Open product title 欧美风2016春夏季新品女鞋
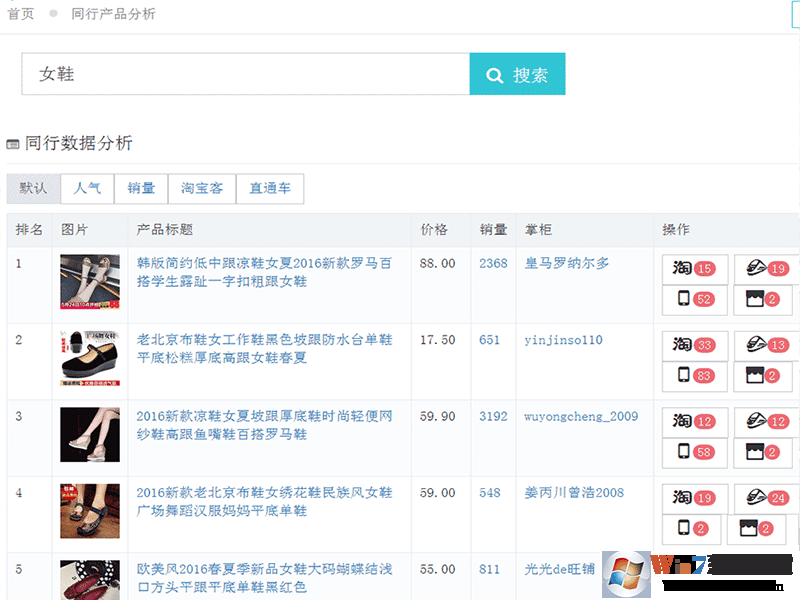This screenshot has width=800, height=600. [x=264, y=579]
